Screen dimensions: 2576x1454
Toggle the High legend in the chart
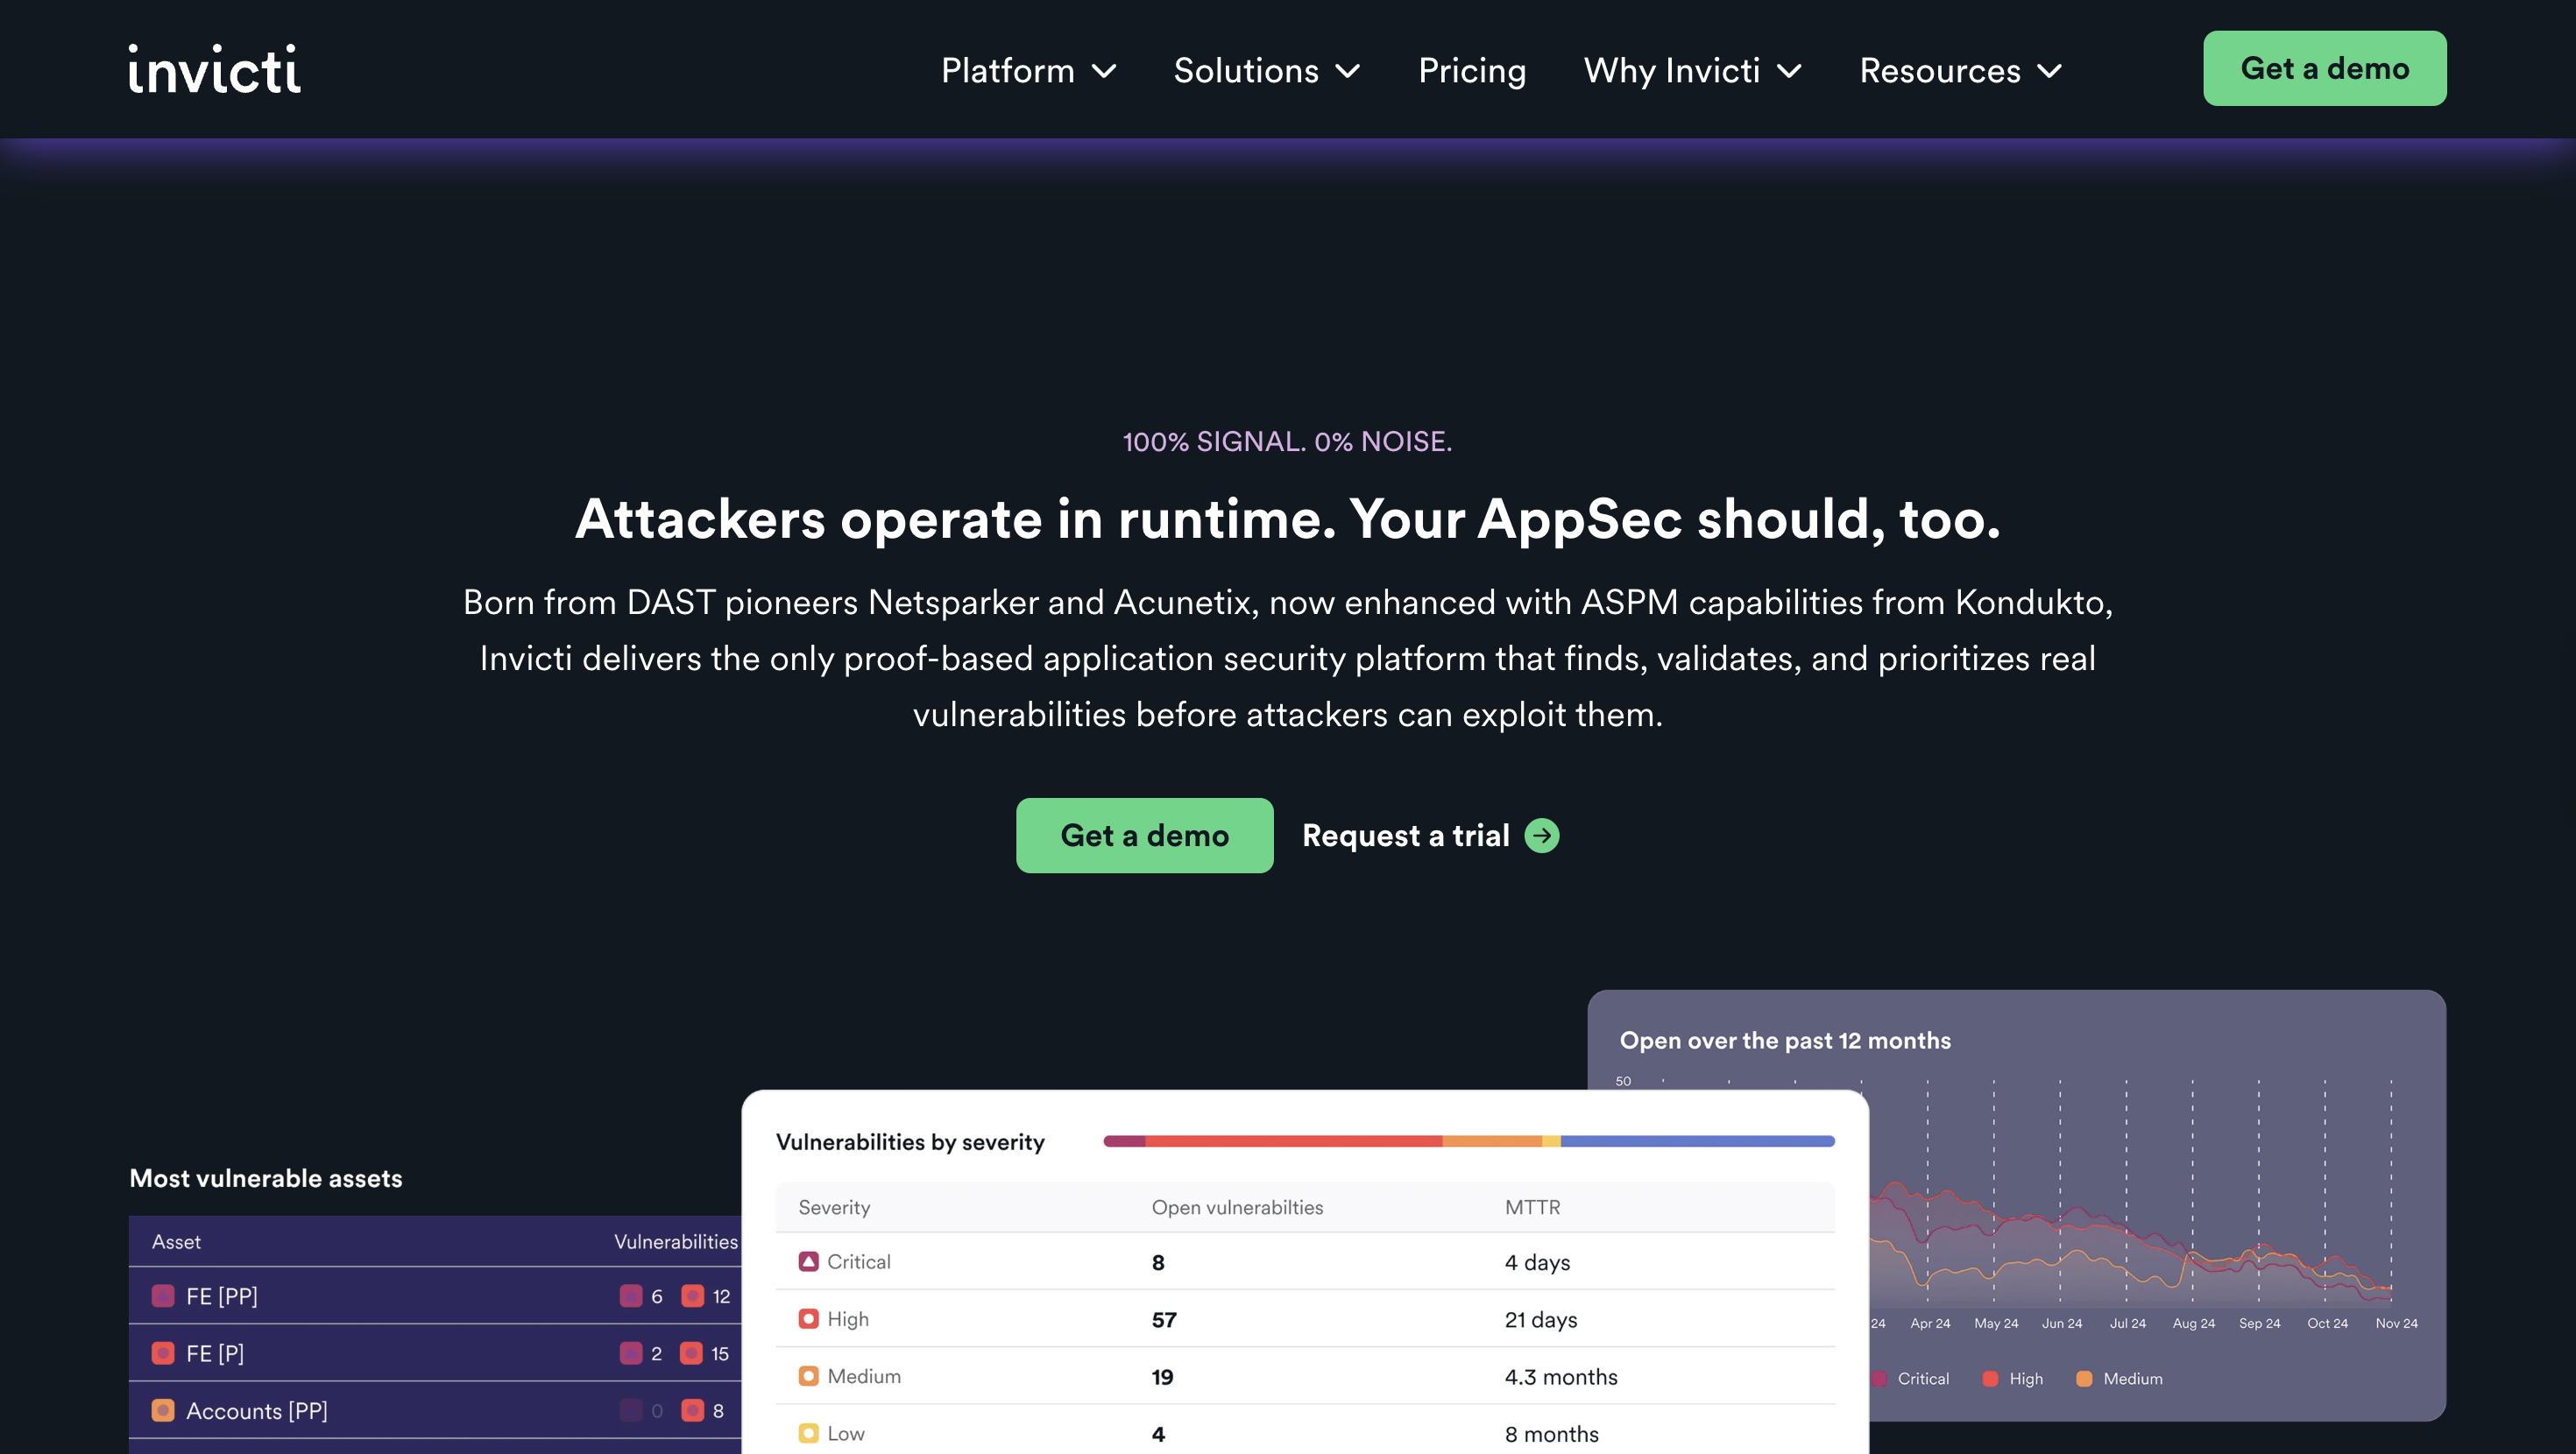[x=2012, y=1378]
